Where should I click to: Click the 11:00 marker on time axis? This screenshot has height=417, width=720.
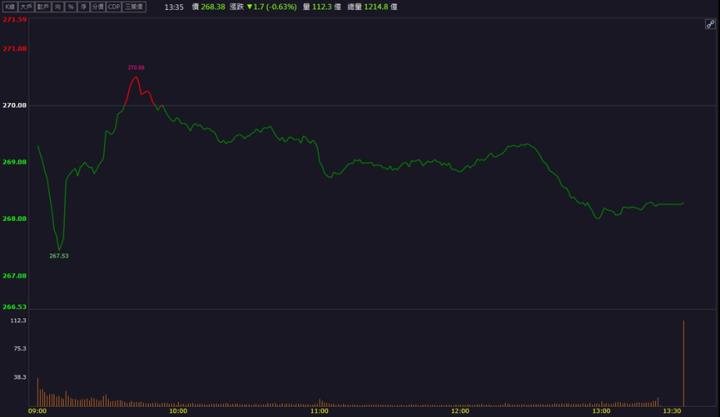tap(319, 411)
